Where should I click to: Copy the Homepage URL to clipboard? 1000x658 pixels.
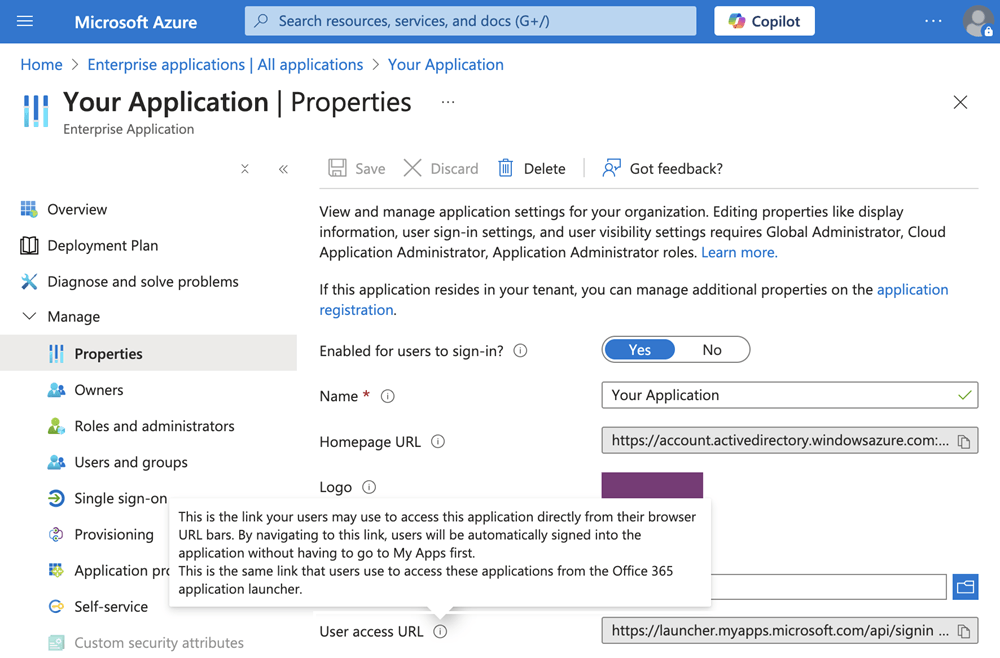tap(964, 441)
